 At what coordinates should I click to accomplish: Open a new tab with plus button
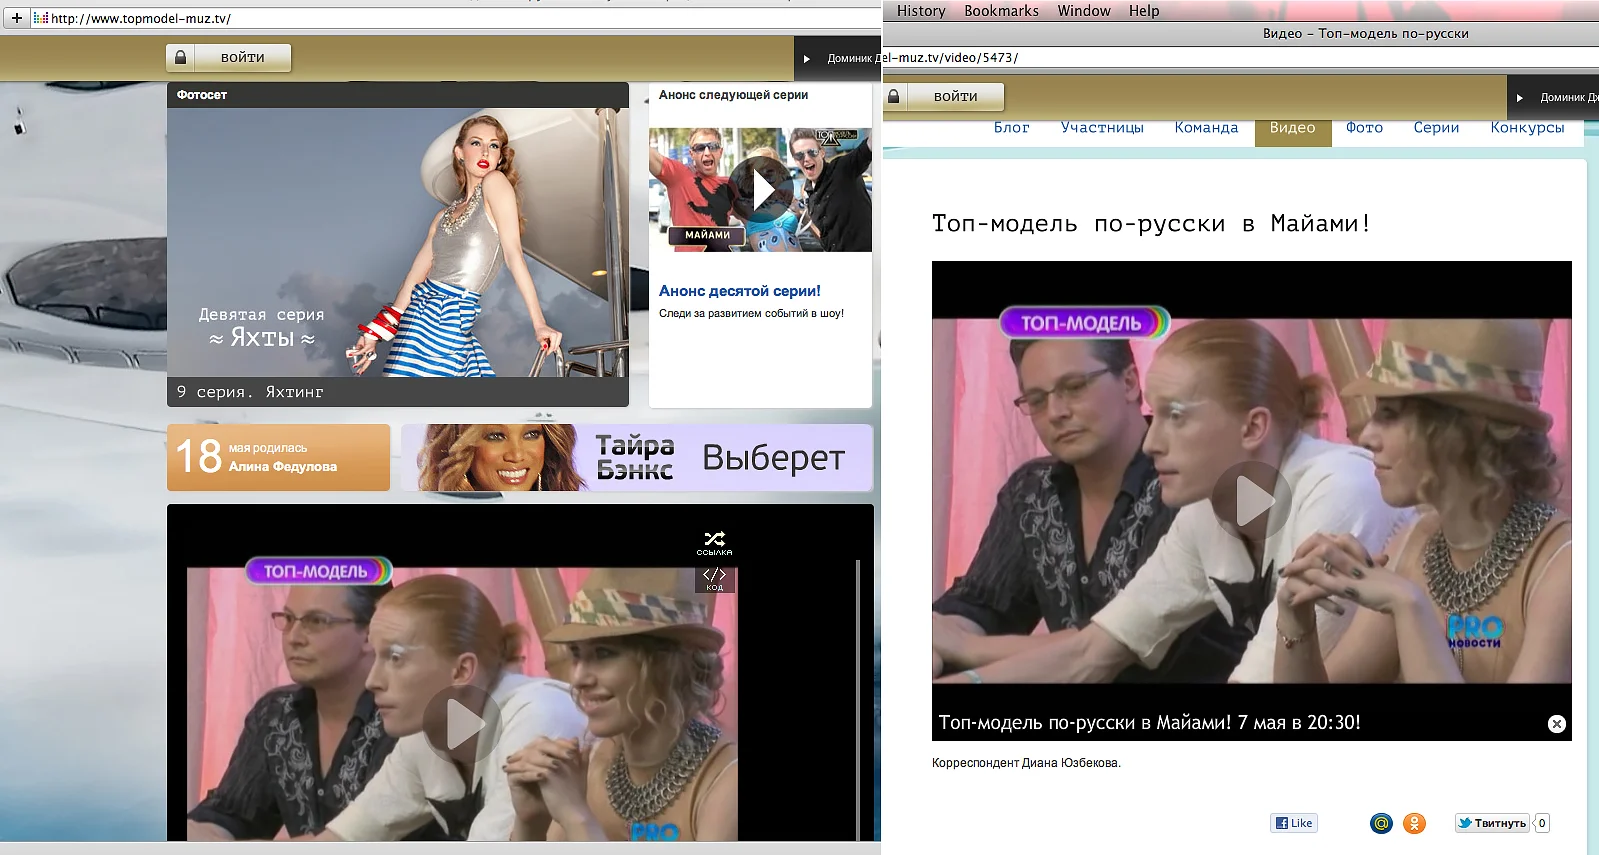[x=16, y=18]
